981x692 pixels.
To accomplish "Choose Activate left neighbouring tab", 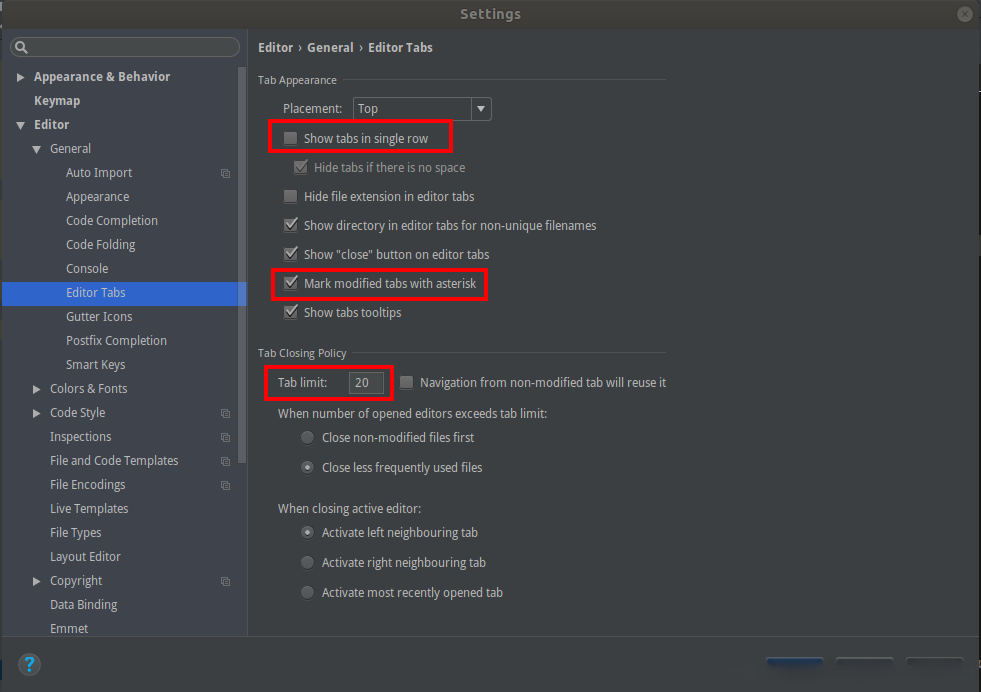I will [307, 532].
